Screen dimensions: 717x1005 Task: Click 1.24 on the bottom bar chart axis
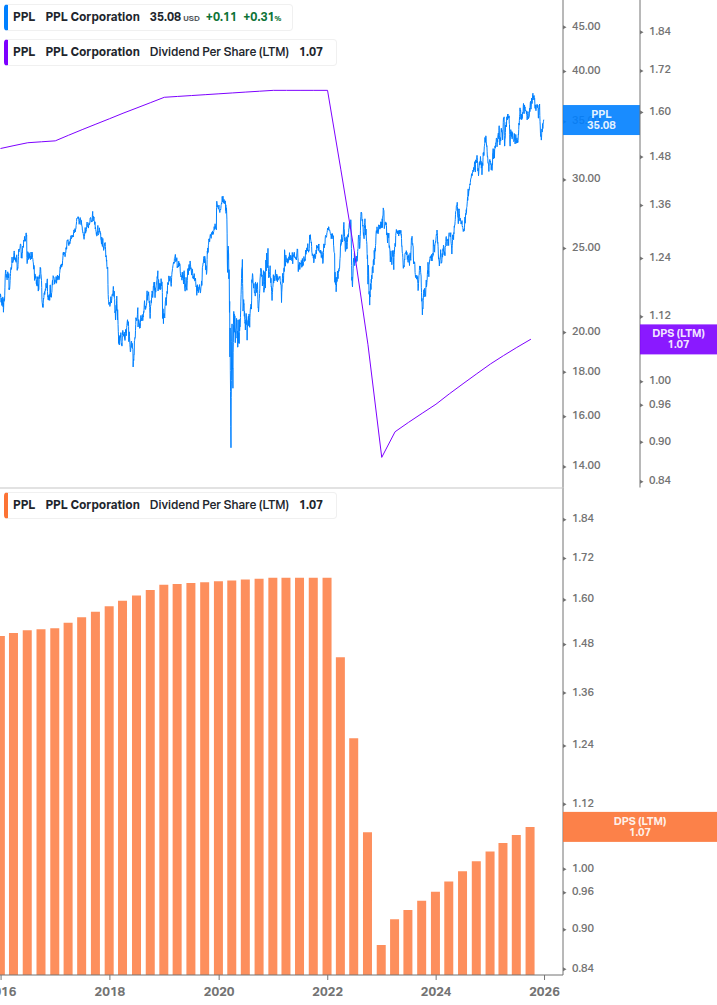(x=582, y=744)
